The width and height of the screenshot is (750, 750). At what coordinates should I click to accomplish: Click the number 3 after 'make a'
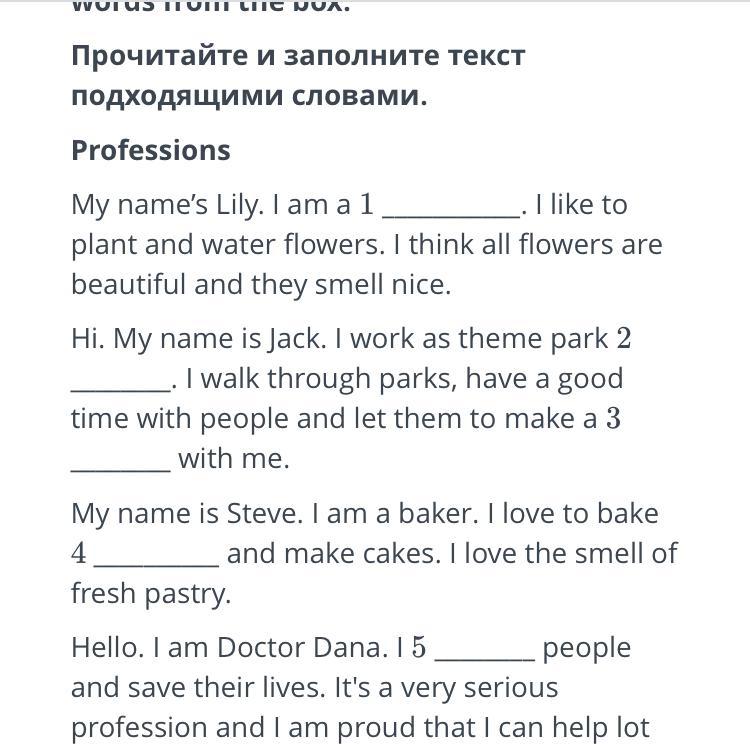(x=614, y=419)
